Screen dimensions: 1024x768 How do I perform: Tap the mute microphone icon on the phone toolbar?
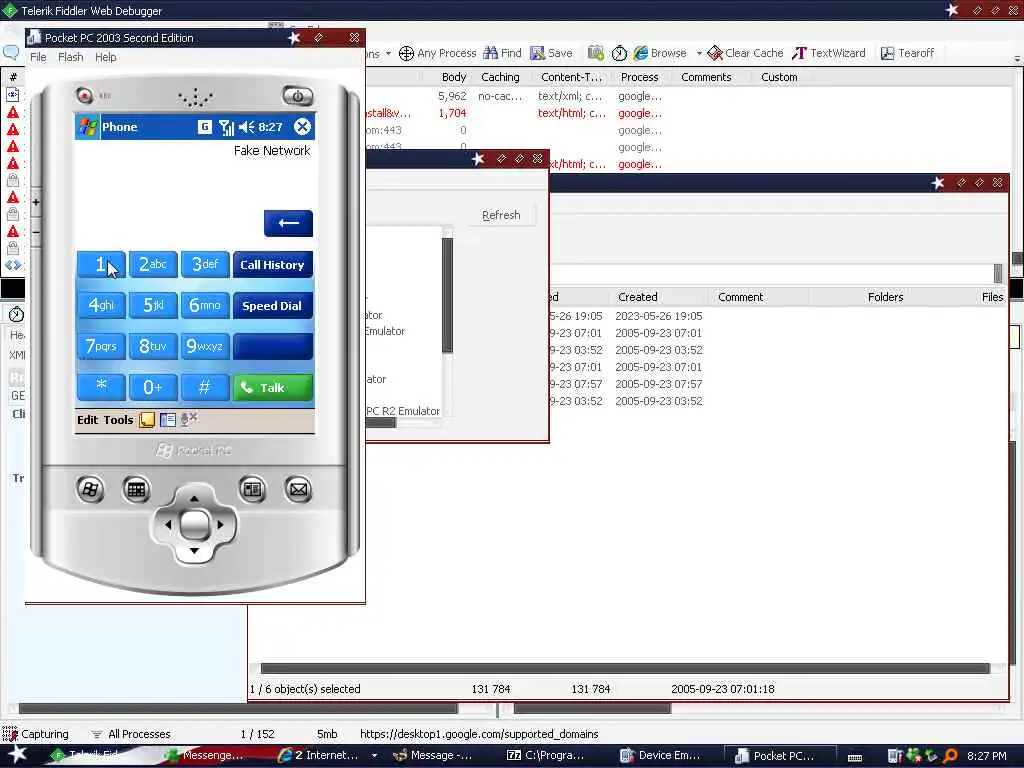point(189,419)
